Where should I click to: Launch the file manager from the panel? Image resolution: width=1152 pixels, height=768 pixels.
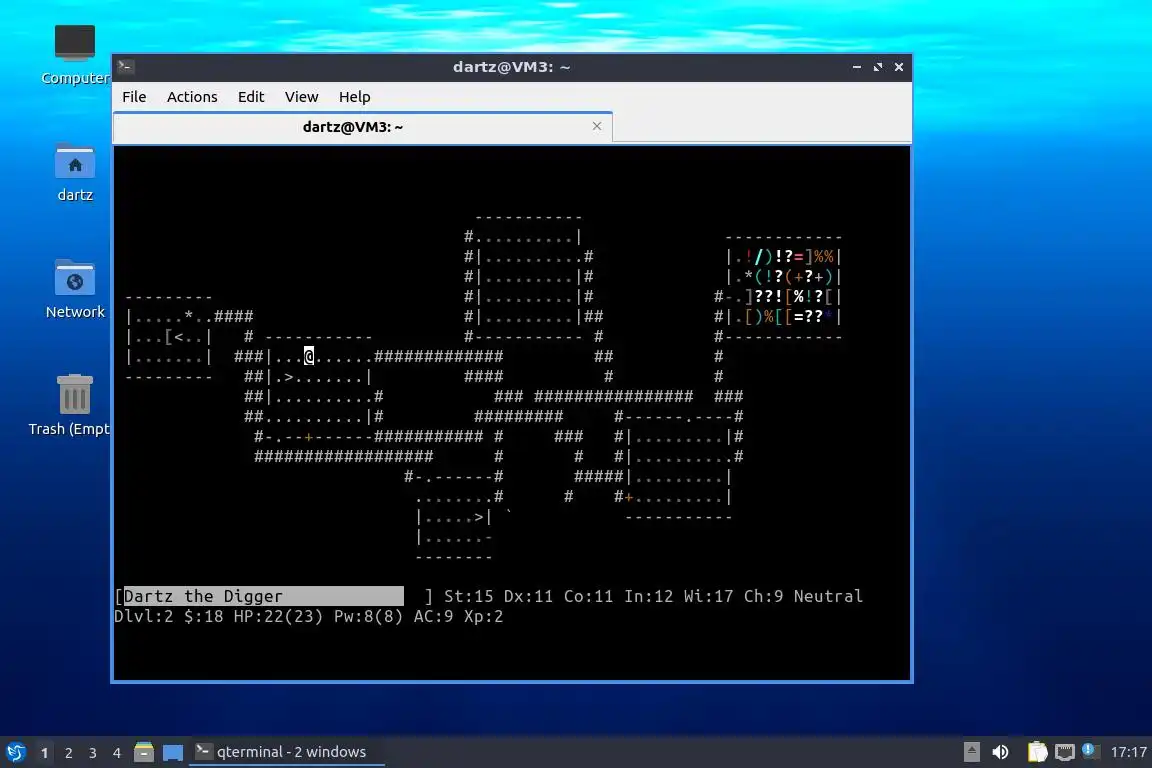click(144, 752)
